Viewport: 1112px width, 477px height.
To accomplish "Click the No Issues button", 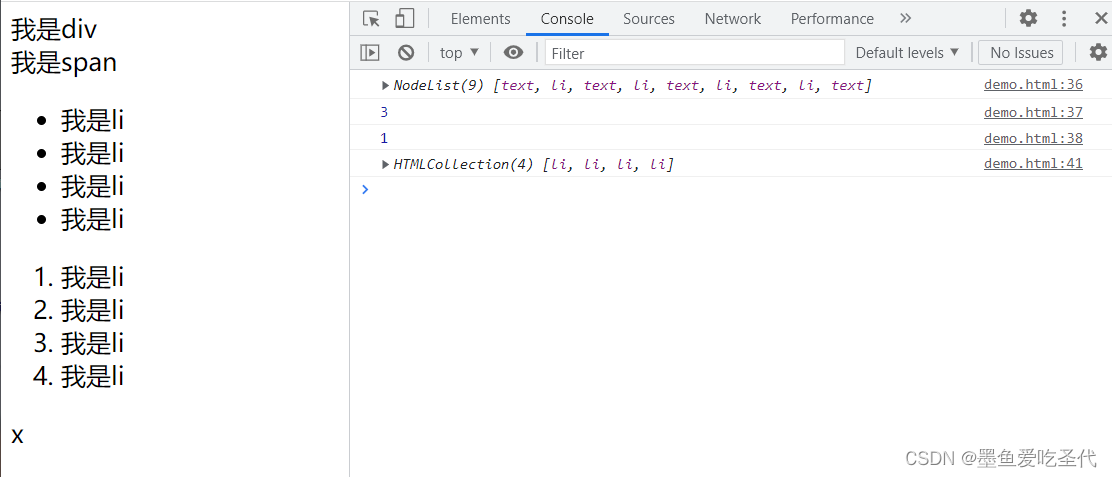I will click(1021, 52).
